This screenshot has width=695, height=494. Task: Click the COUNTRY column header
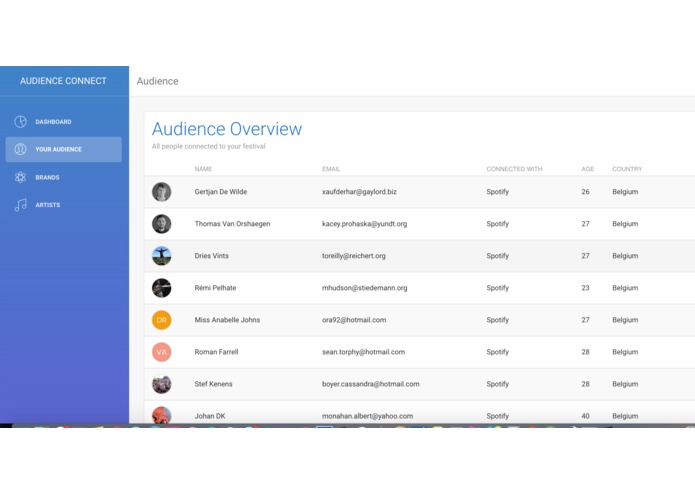(627, 169)
